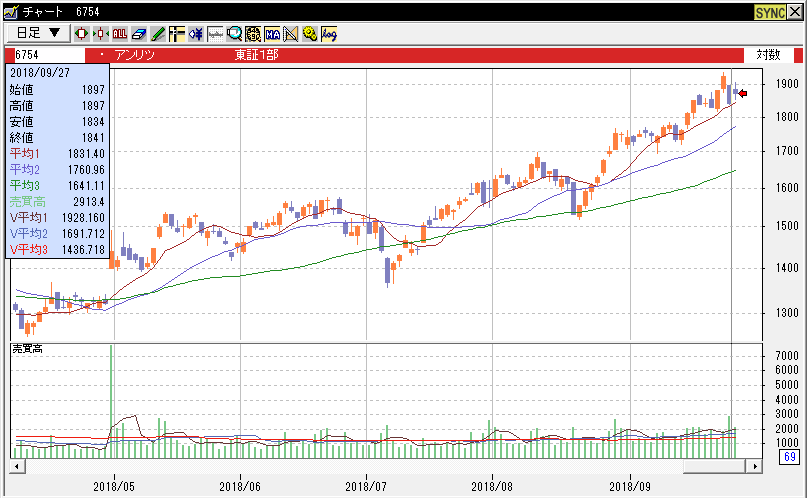807x498 pixels.
Task: Click the yen currency icon
Action: click(x=196, y=33)
